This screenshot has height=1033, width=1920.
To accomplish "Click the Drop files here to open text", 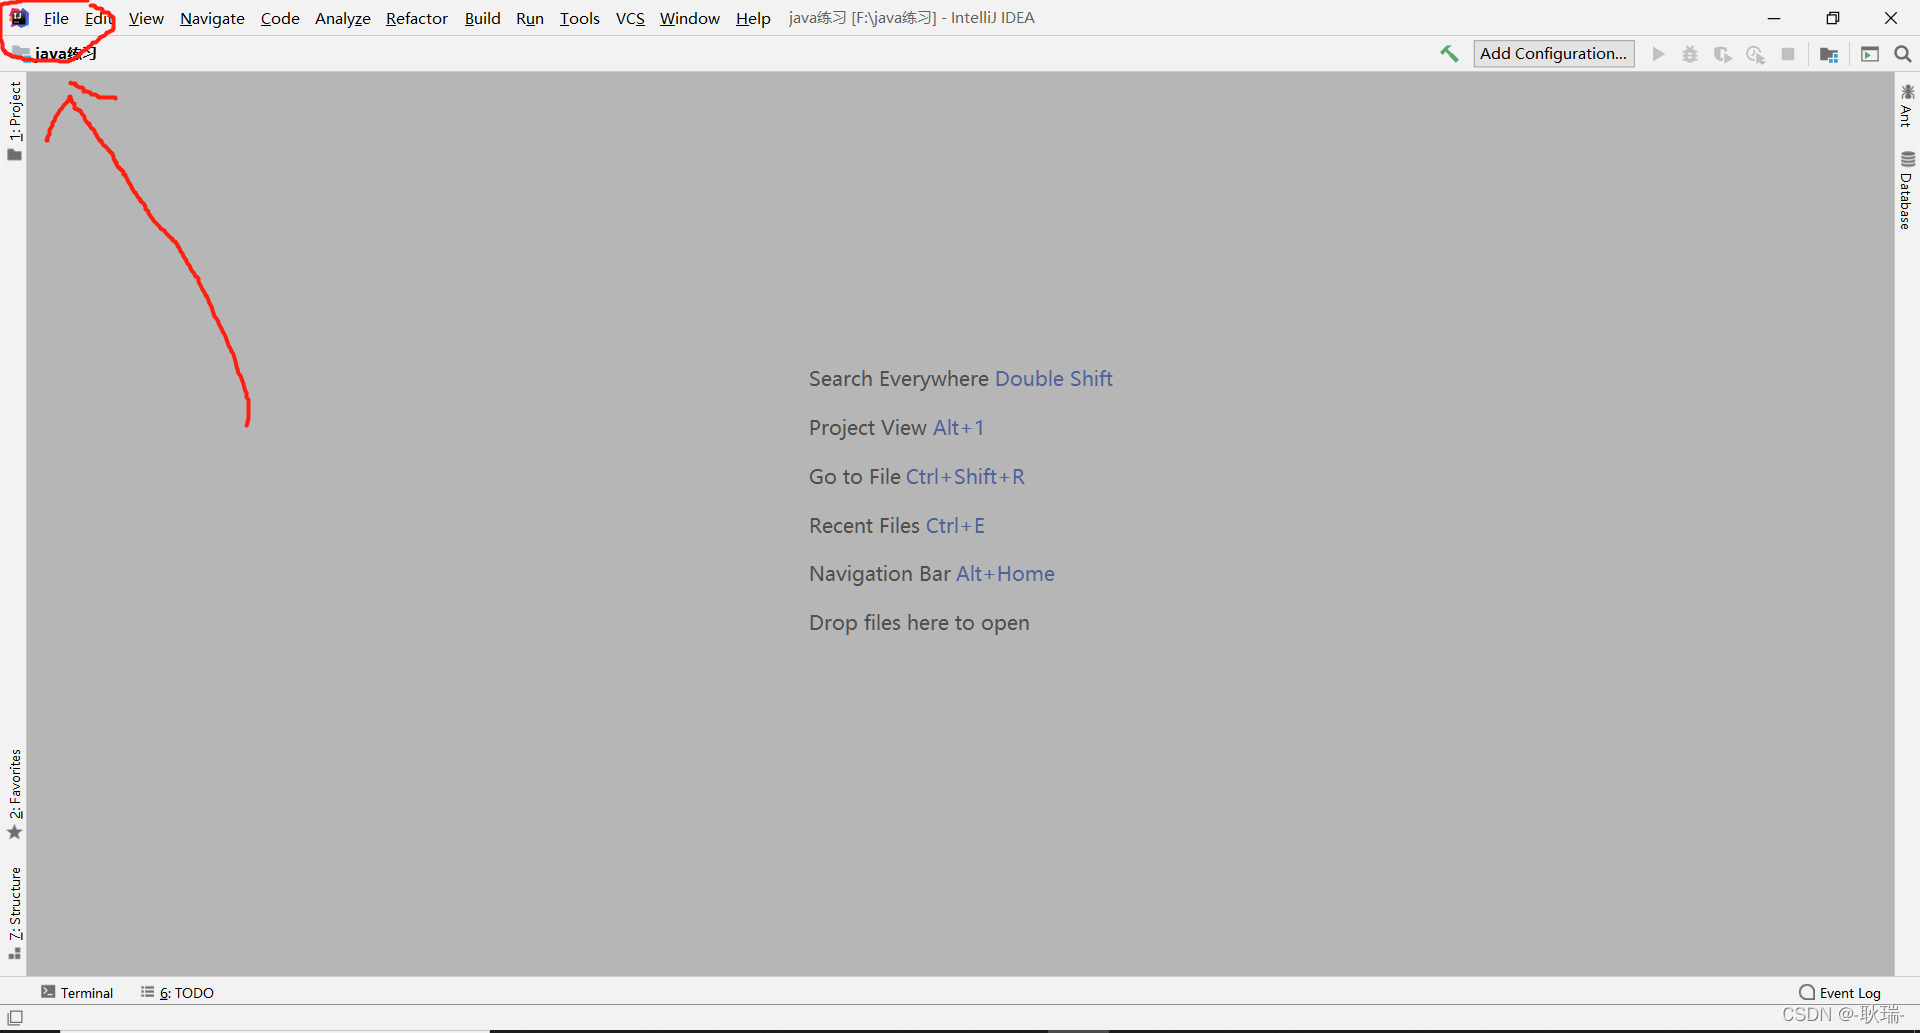I will pos(919,623).
